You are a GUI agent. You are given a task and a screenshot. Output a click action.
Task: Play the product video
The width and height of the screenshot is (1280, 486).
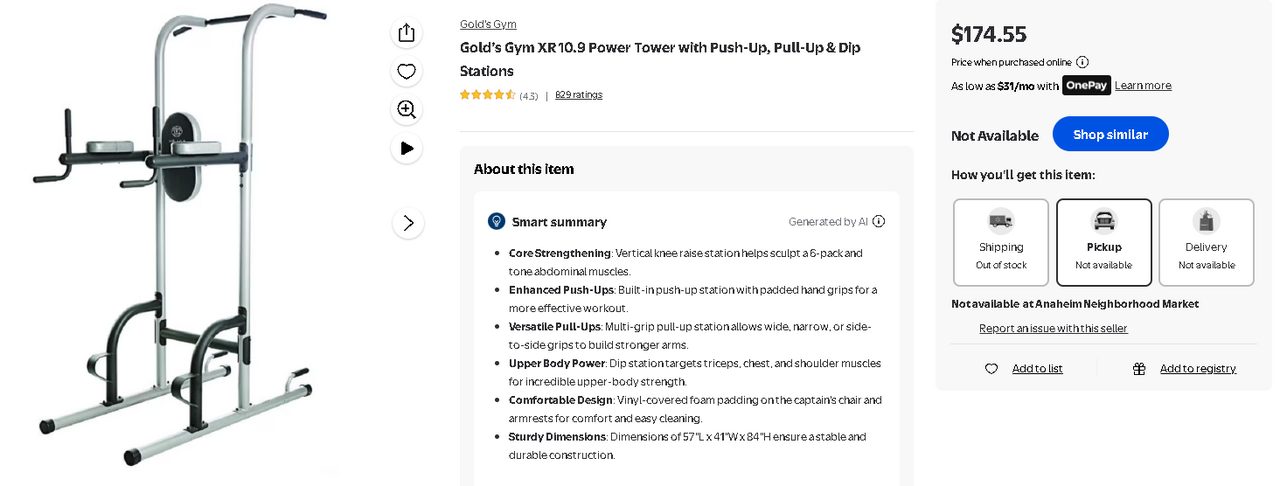pos(406,148)
